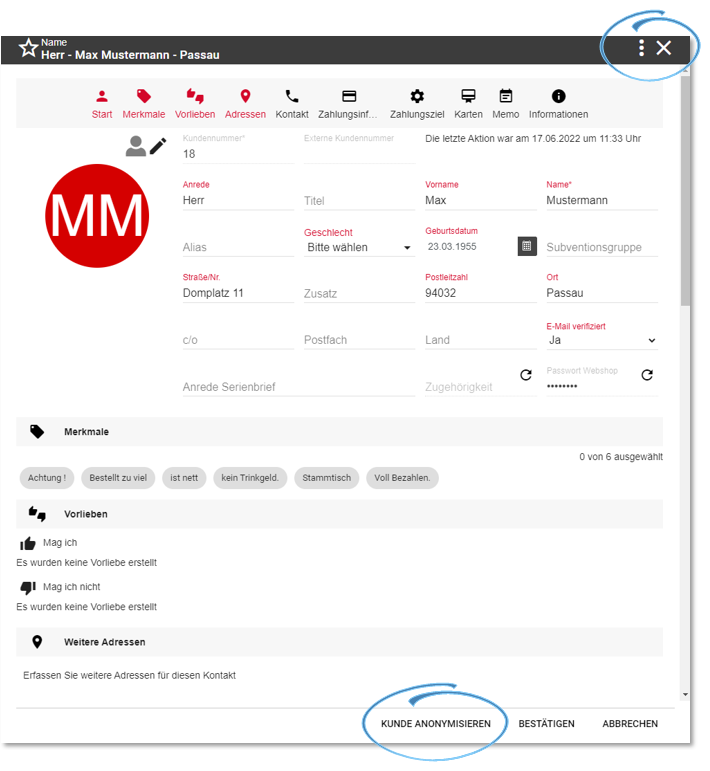The height and width of the screenshot is (771, 710).
Task: Click the Merkmale section tag icon
Action: (x=37, y=432)
